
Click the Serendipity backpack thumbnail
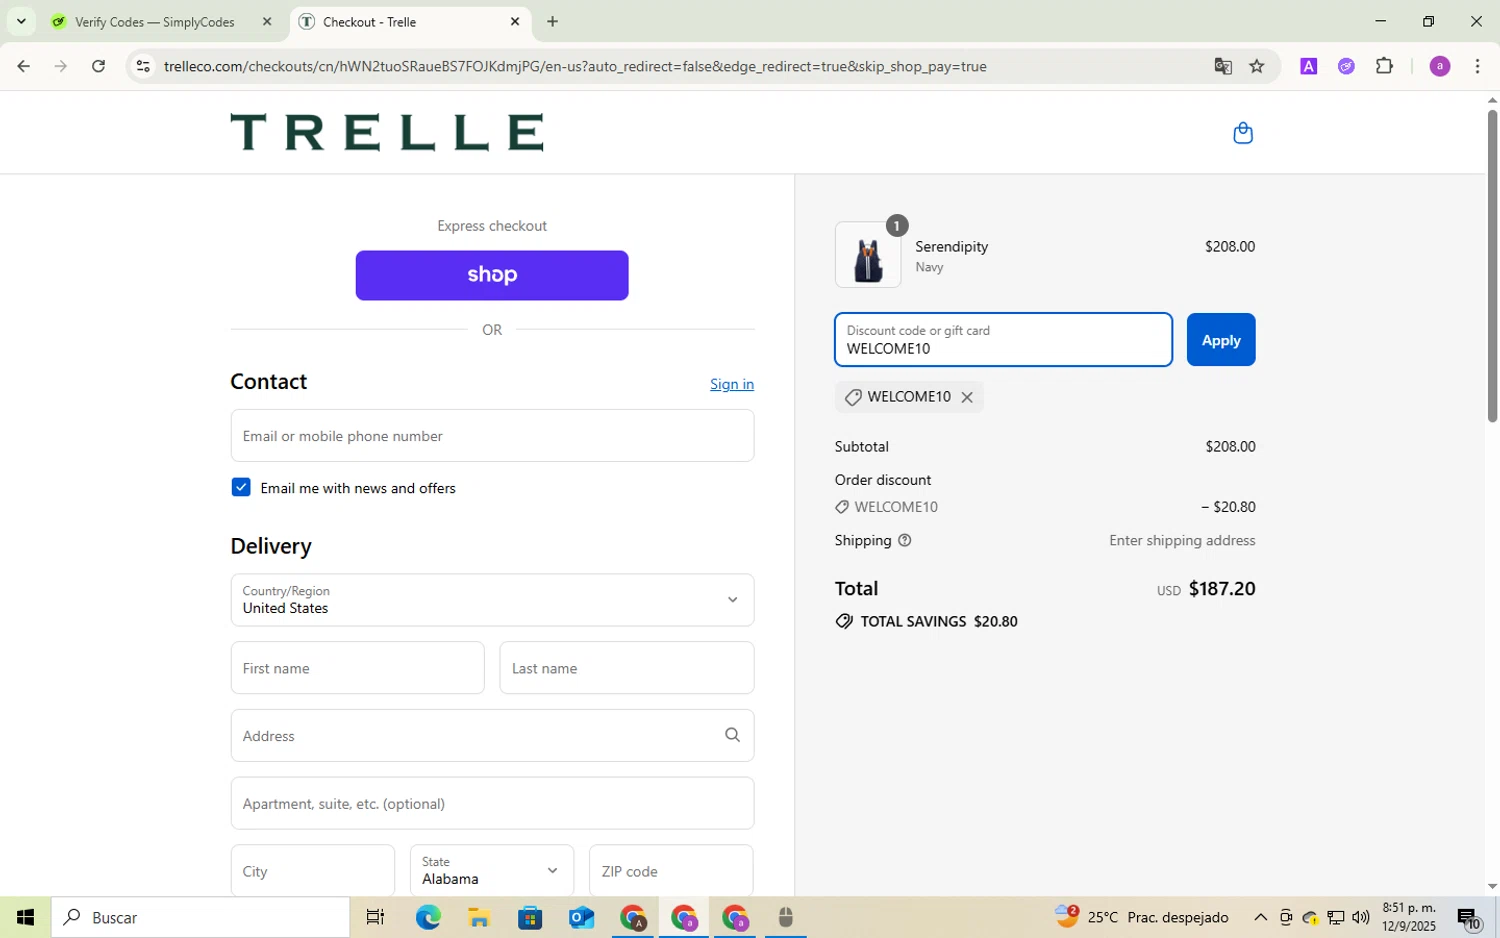click(x=868, y=255)
